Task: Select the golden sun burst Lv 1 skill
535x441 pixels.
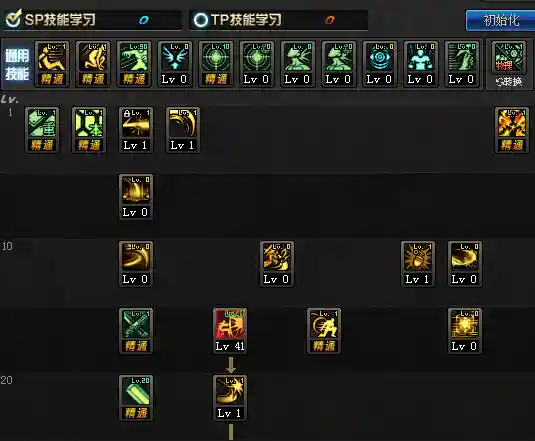Action: (x=417, y=264)
